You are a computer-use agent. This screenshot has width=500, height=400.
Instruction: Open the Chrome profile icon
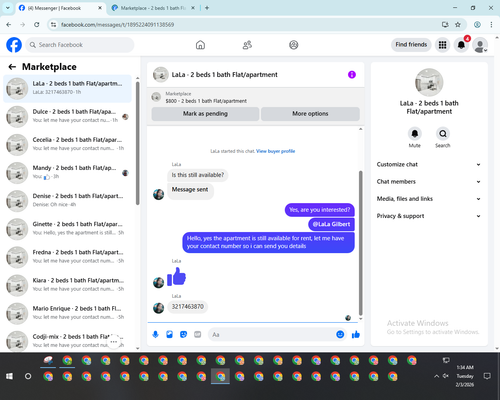pos(477,25)
